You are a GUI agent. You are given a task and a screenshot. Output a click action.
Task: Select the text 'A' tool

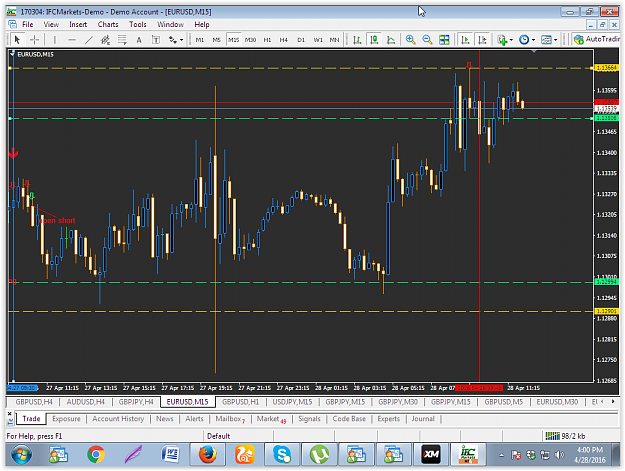coord(139,40)
